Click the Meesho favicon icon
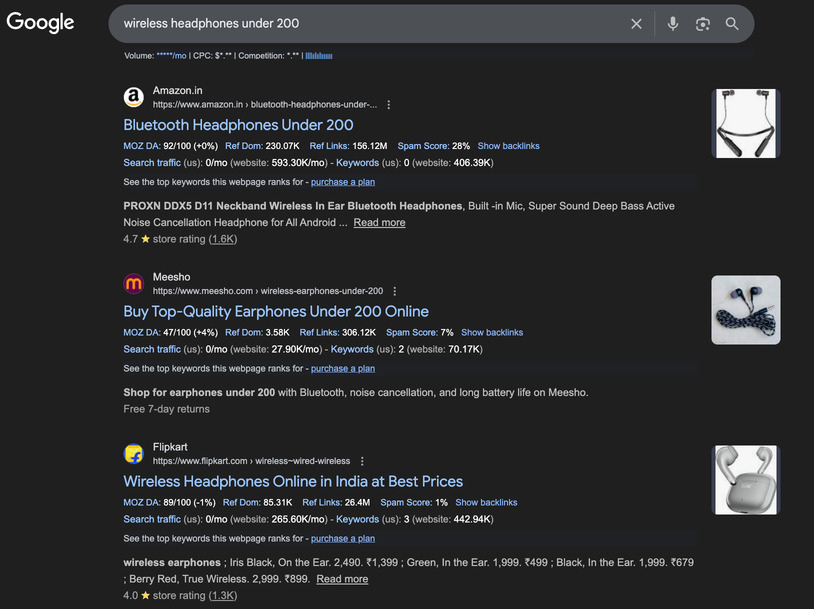Viewport: 814px width, 609px height. pyautogui.click(x=133, y=283)
